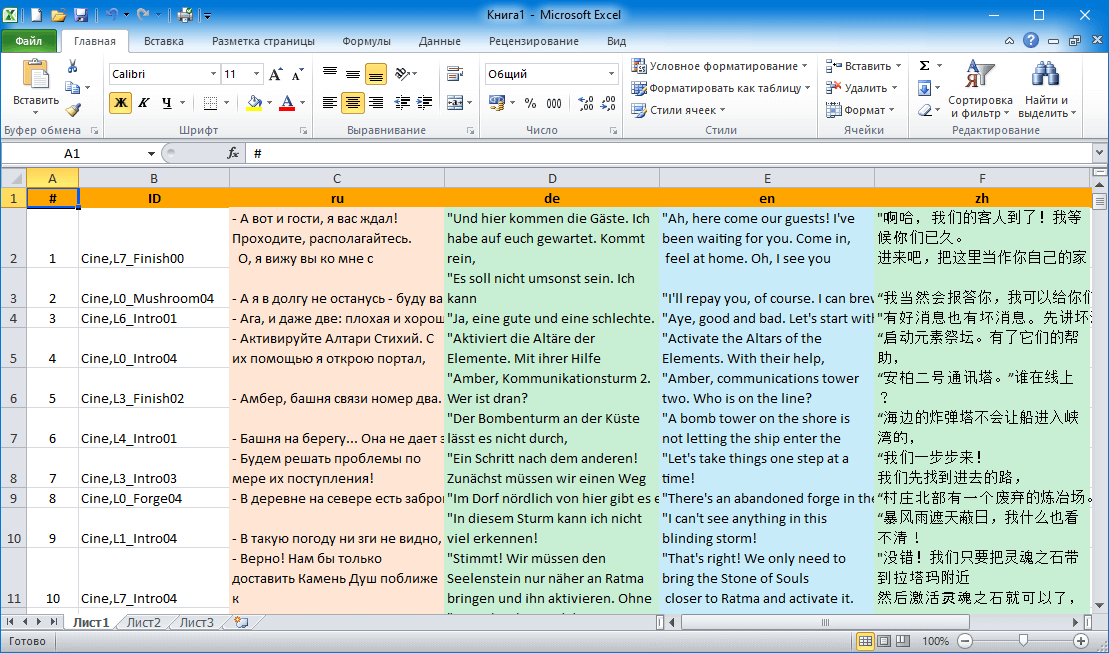Open Format as Table (Форматировать как таблицу)

coord(721,88)
